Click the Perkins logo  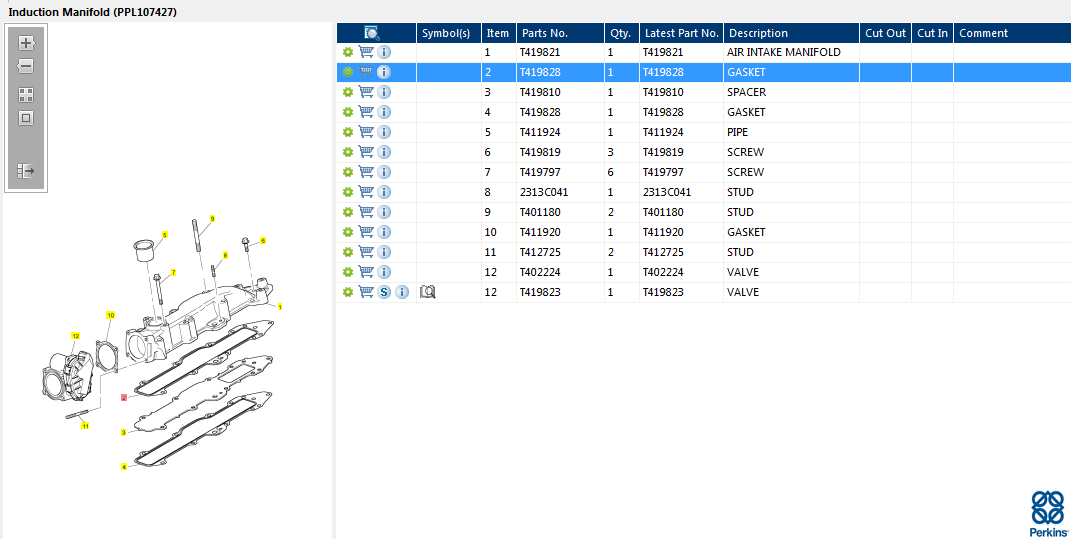(1048, 513)
